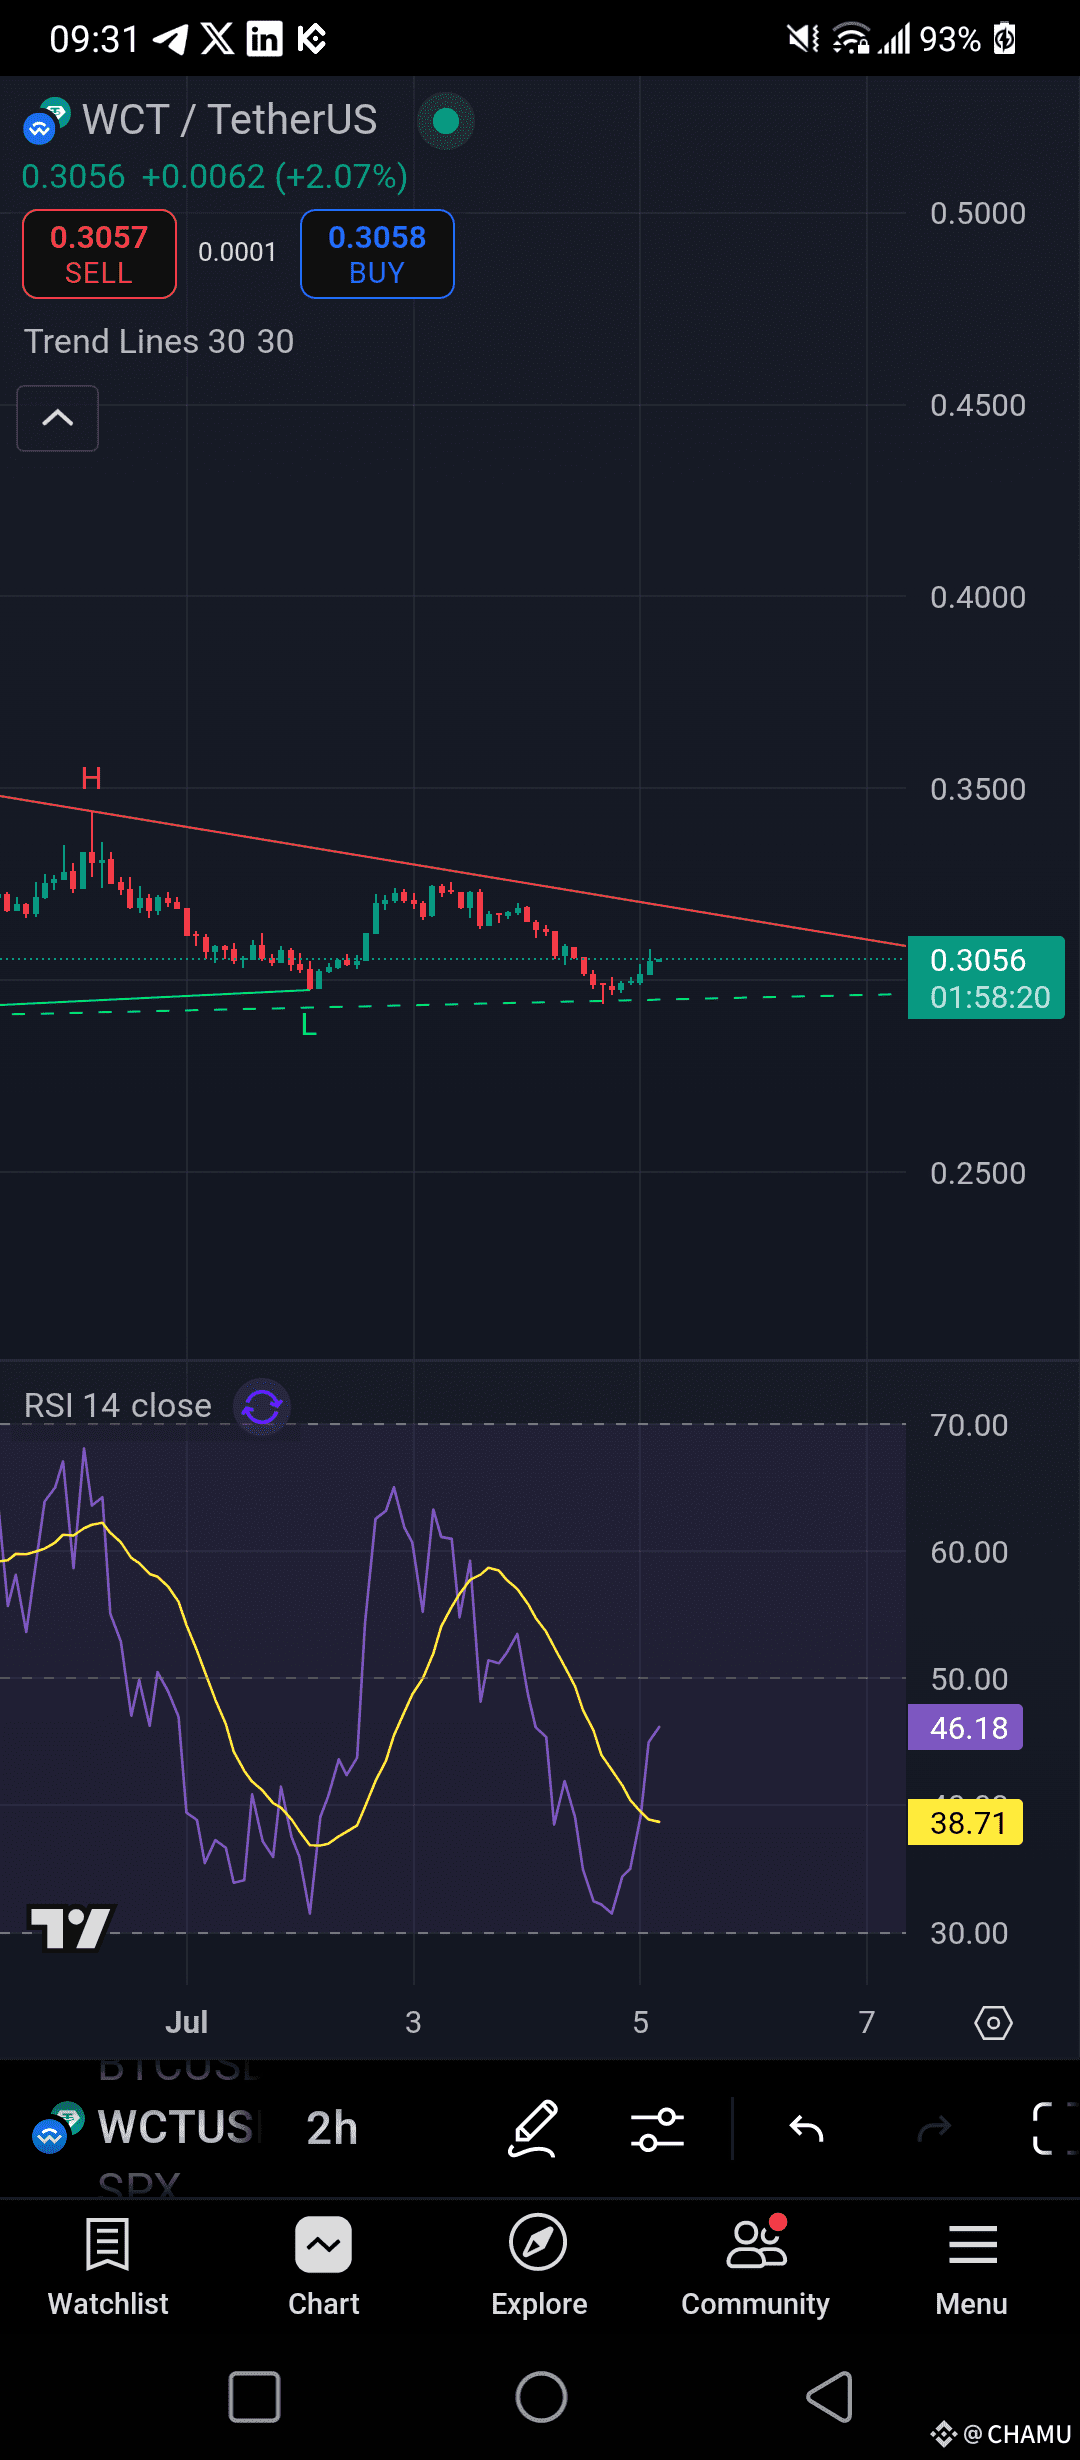The height and width of the screenshot is (2460, 1080).
Task: Open chart indicators and settings sliders icon
Action: tap(657, 2128)
